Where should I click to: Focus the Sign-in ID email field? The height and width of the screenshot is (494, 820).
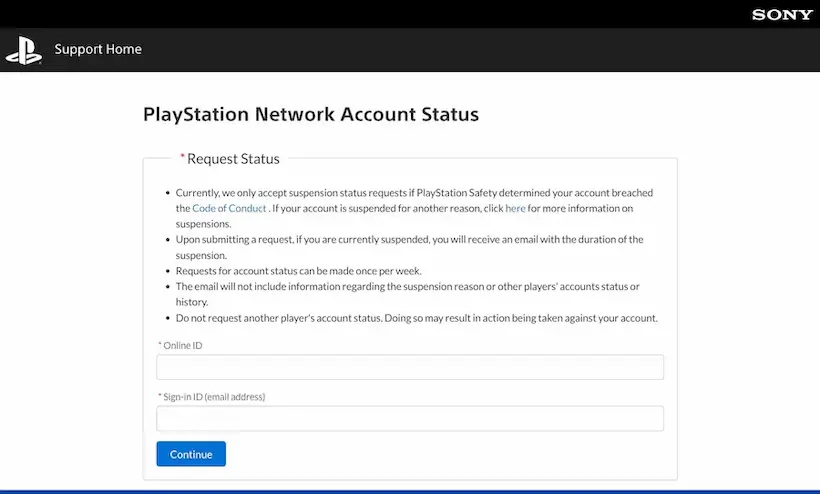click(410, 418)
